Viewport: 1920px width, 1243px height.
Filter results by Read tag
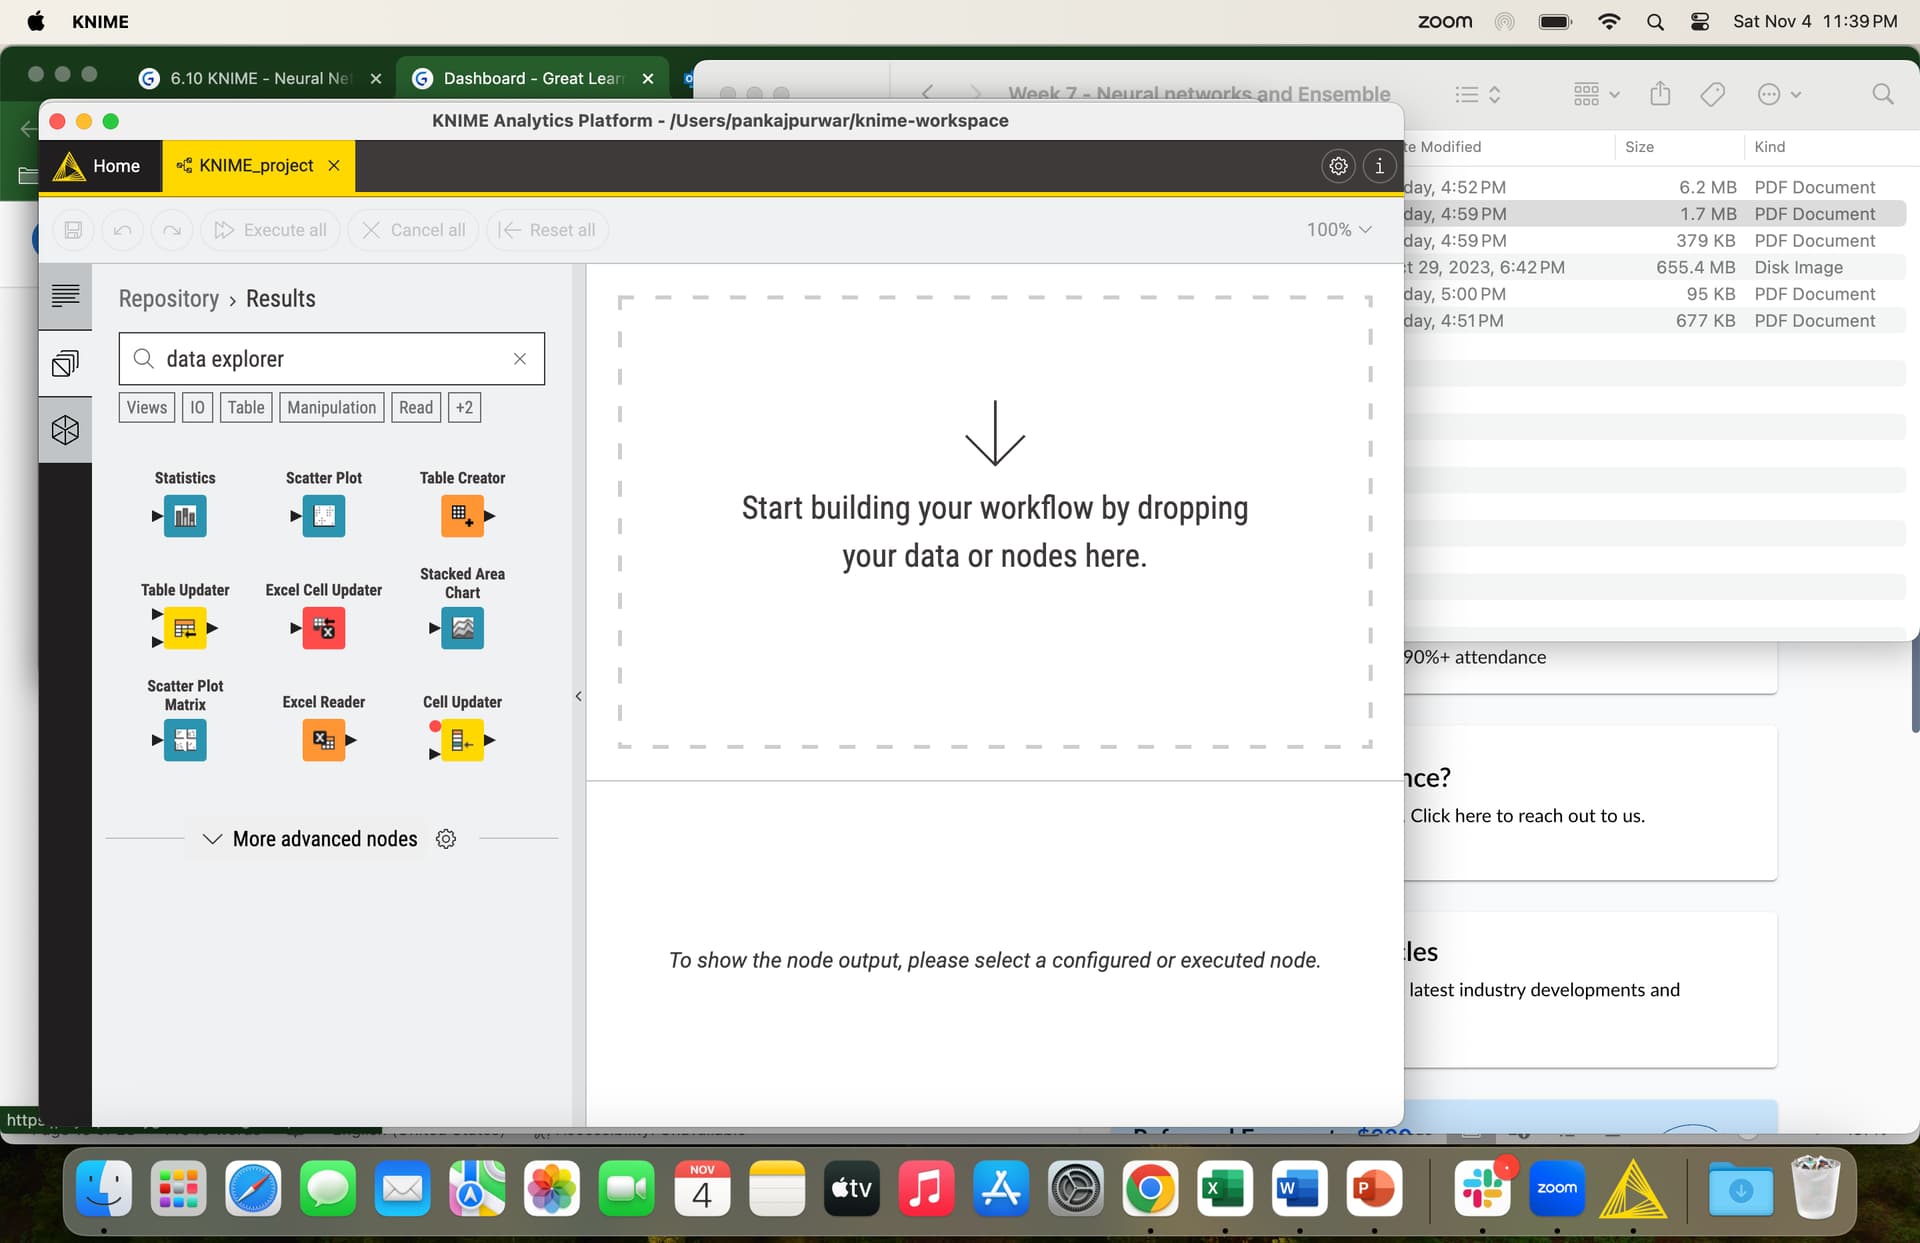tap(416, 408)
